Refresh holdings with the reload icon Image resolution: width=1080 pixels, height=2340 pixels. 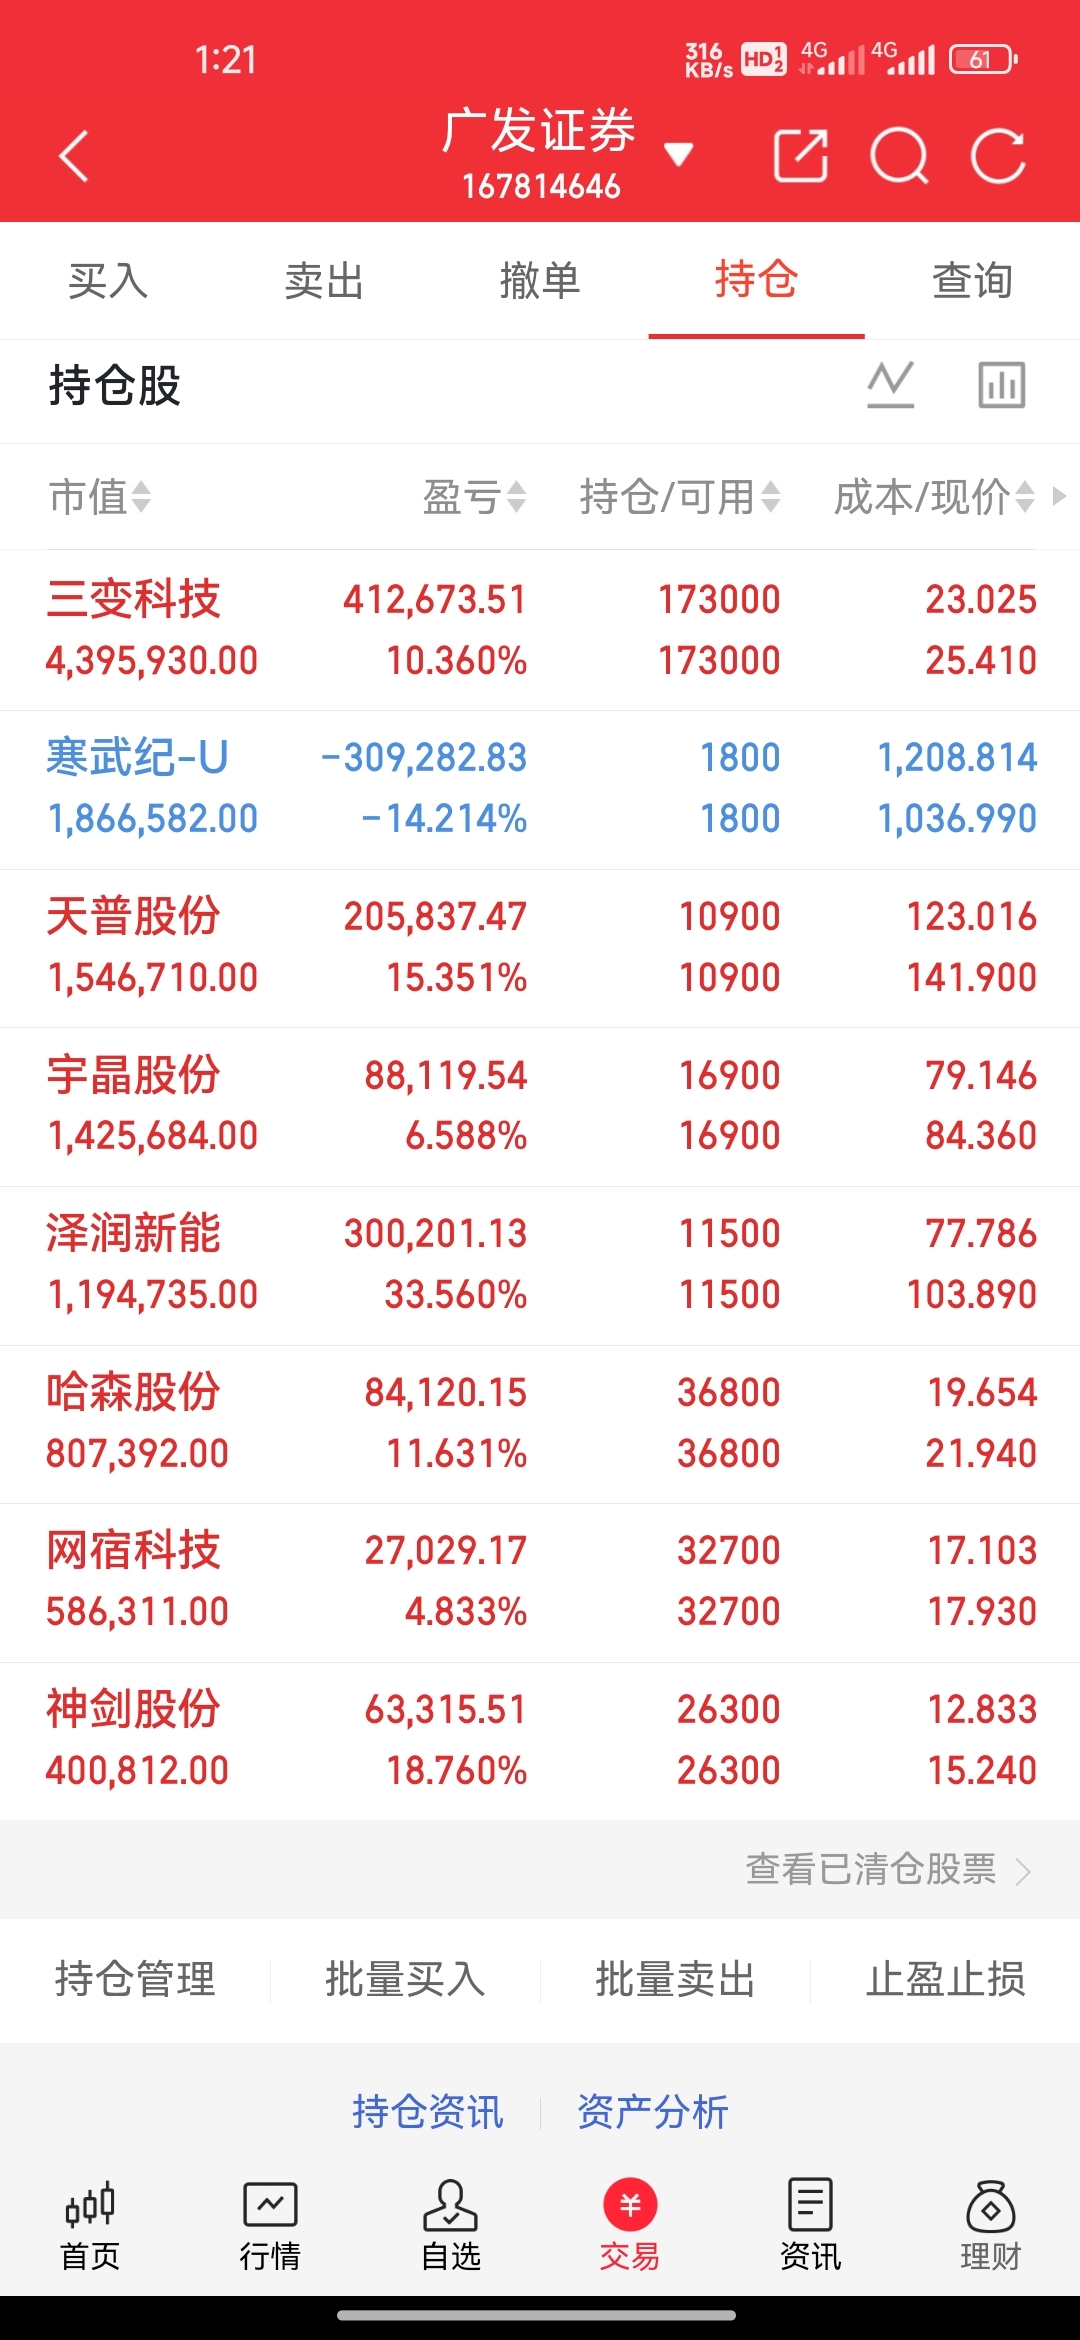(998, 156)
